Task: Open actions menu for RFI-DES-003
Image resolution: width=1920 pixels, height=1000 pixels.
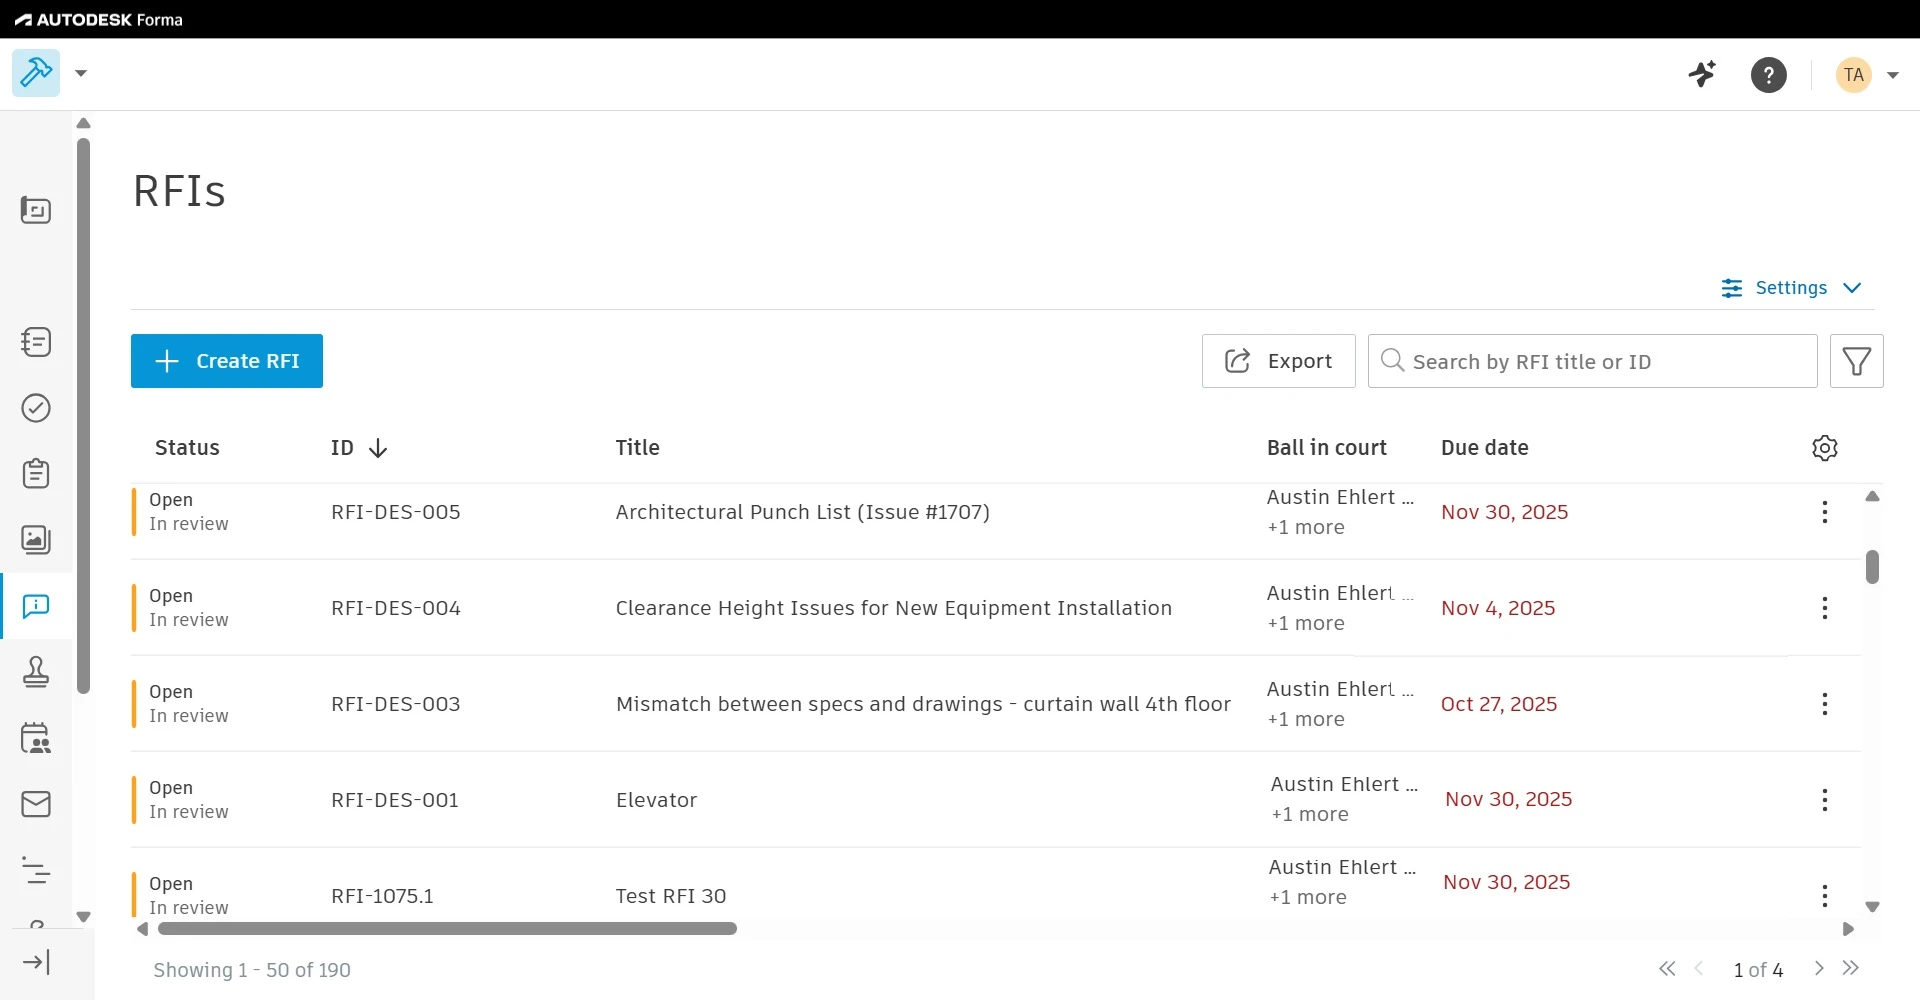Action: (x=1825, y=704)
